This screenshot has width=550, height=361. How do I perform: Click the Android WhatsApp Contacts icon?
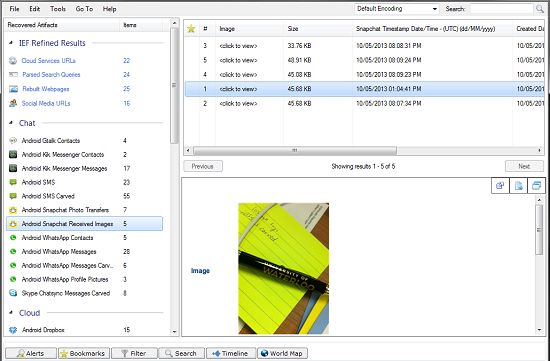click(x=13, y=238)
